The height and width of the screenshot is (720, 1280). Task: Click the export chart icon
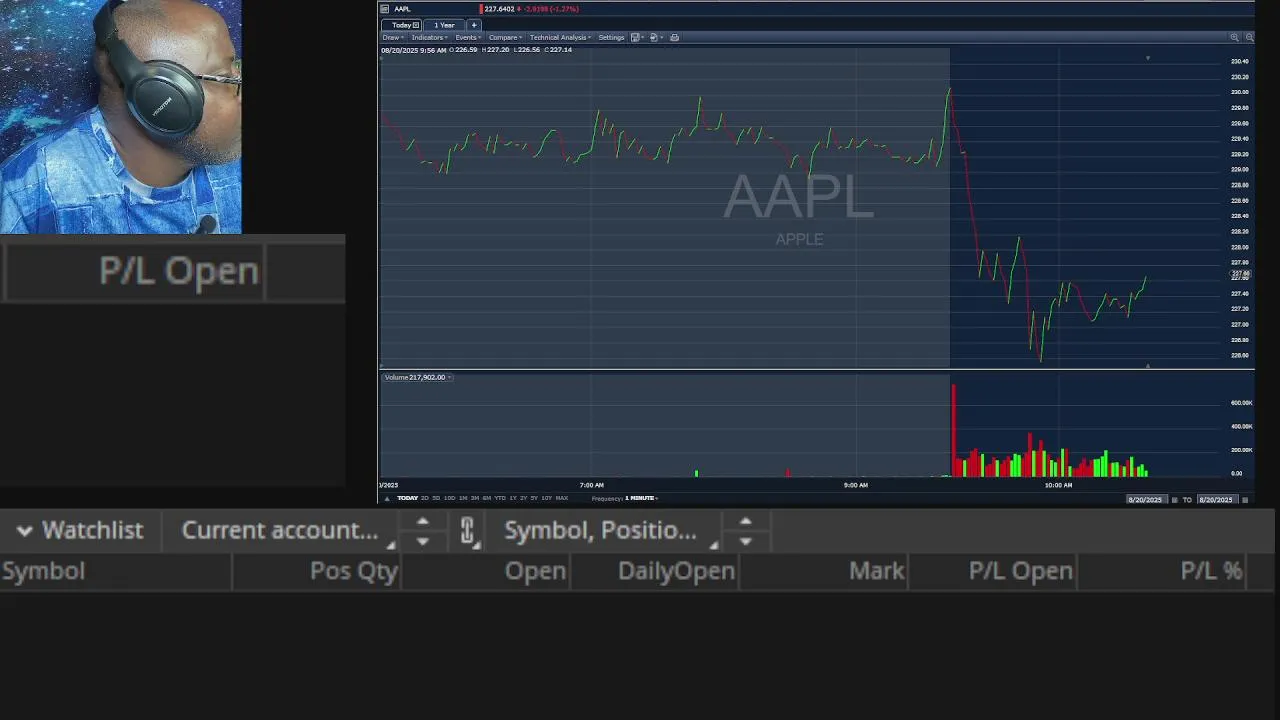pos(654,37)
